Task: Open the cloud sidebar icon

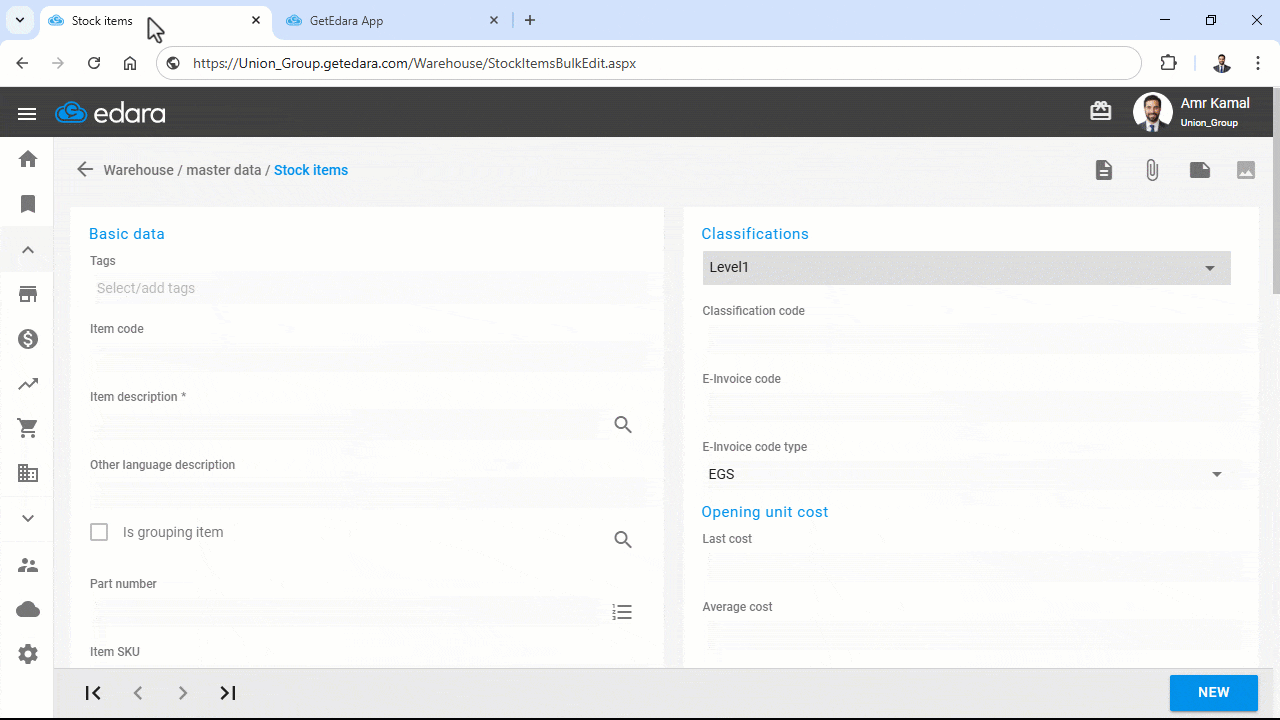Action: [x=28, y=610]
